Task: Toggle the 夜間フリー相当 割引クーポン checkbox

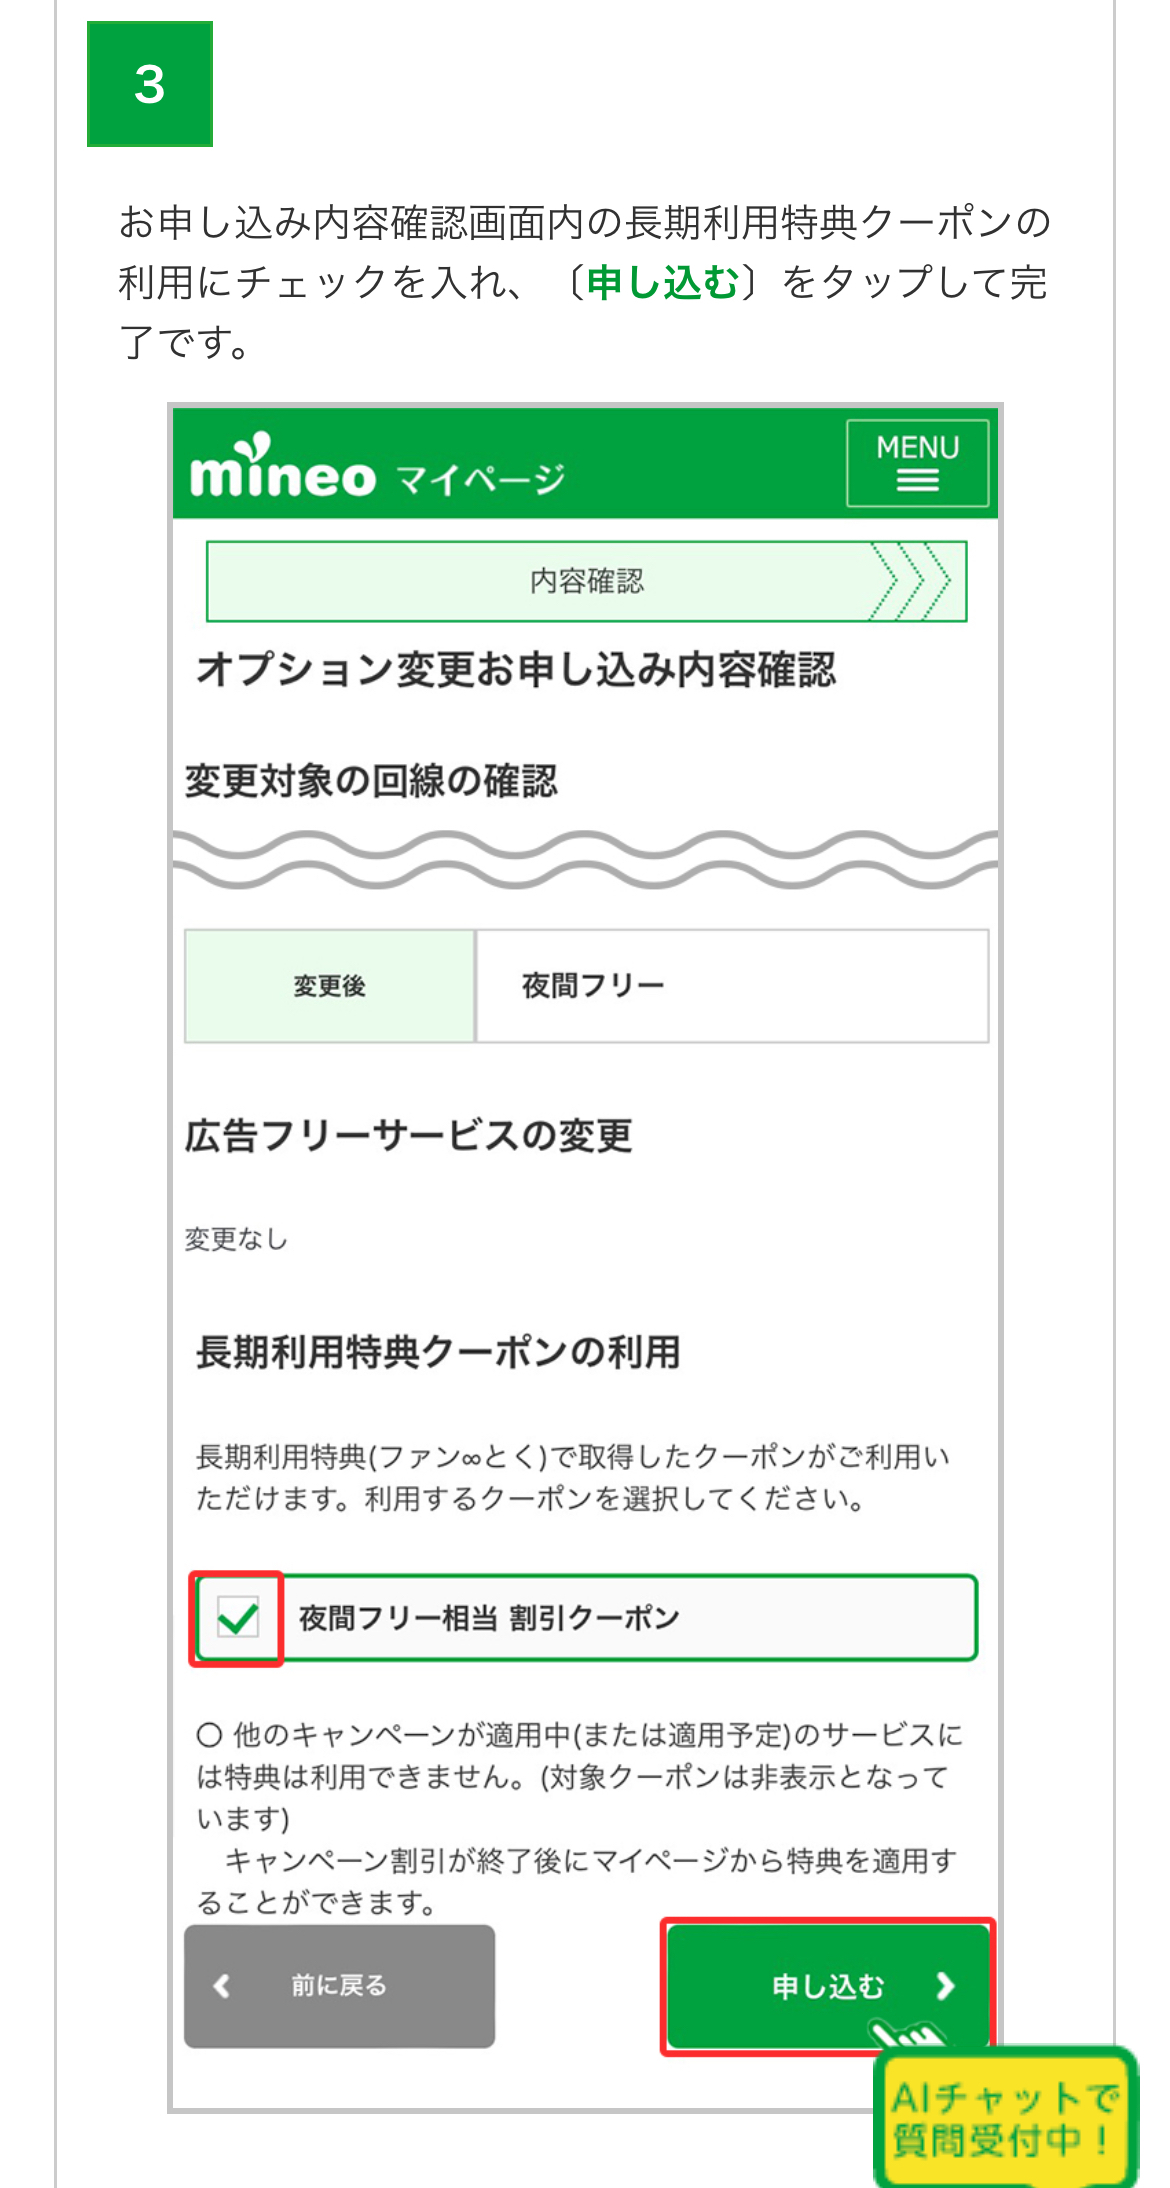Action: (x=238, y=1617)
